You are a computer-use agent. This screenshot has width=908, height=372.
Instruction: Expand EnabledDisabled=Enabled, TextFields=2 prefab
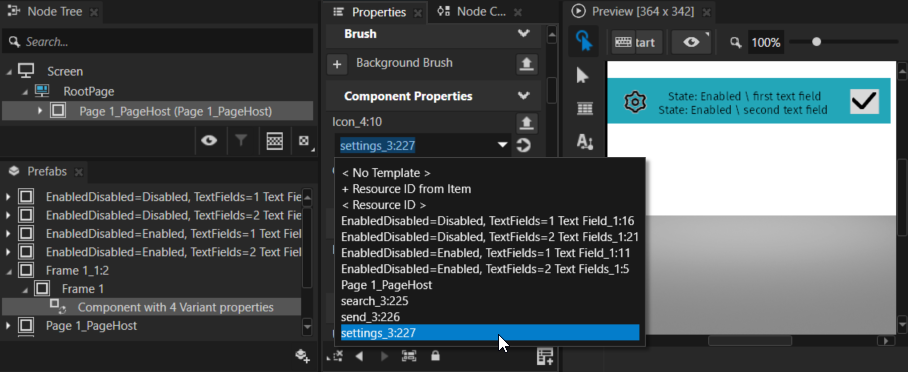[8, 252]
